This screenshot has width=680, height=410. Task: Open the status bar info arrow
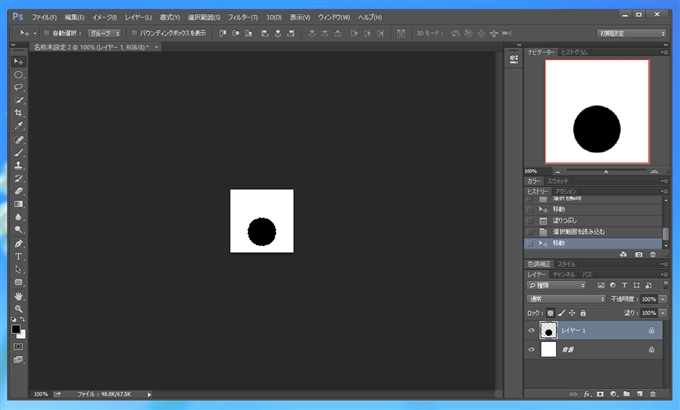click(149, 394)
